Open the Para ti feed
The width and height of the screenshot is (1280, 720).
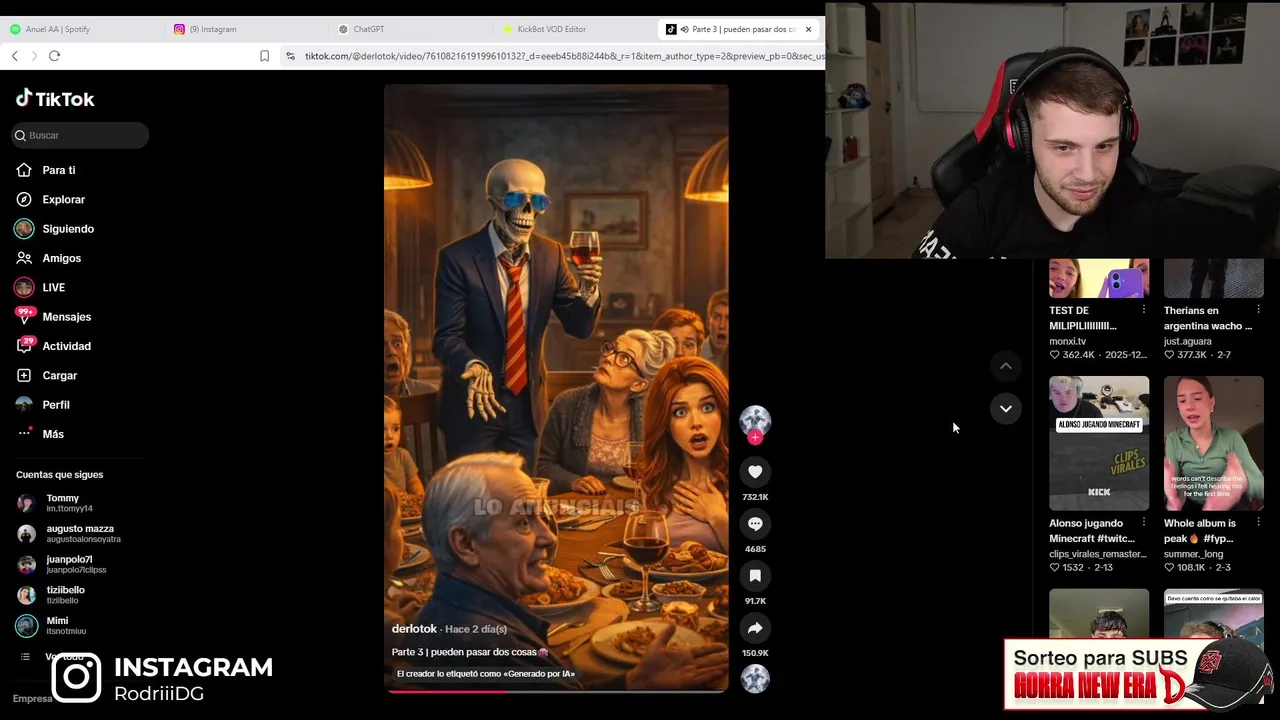point(59,170)
